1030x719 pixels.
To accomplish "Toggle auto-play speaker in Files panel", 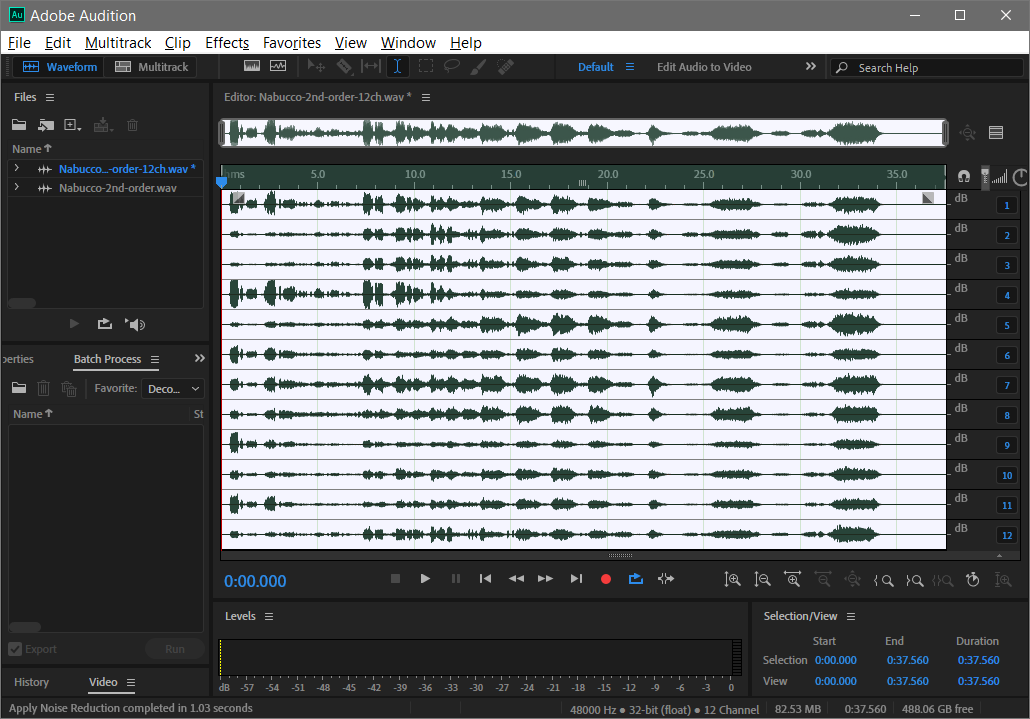I will (x=135, y=324).
